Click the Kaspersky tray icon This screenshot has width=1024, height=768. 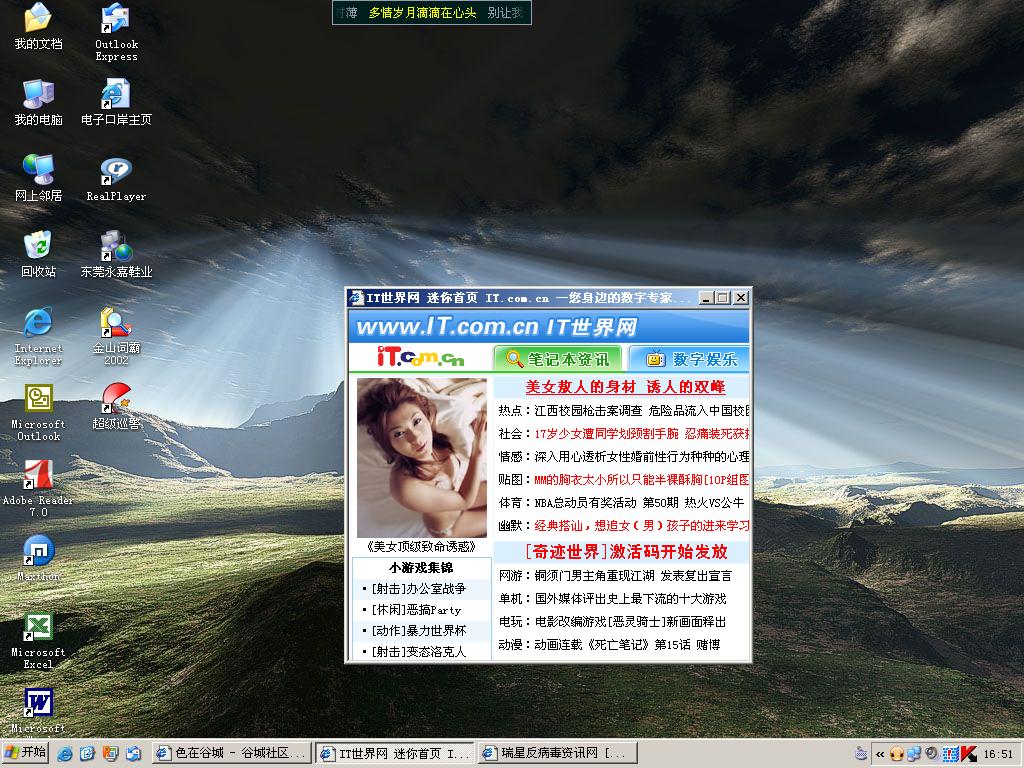pyautogui.click(x=969, y=754)
